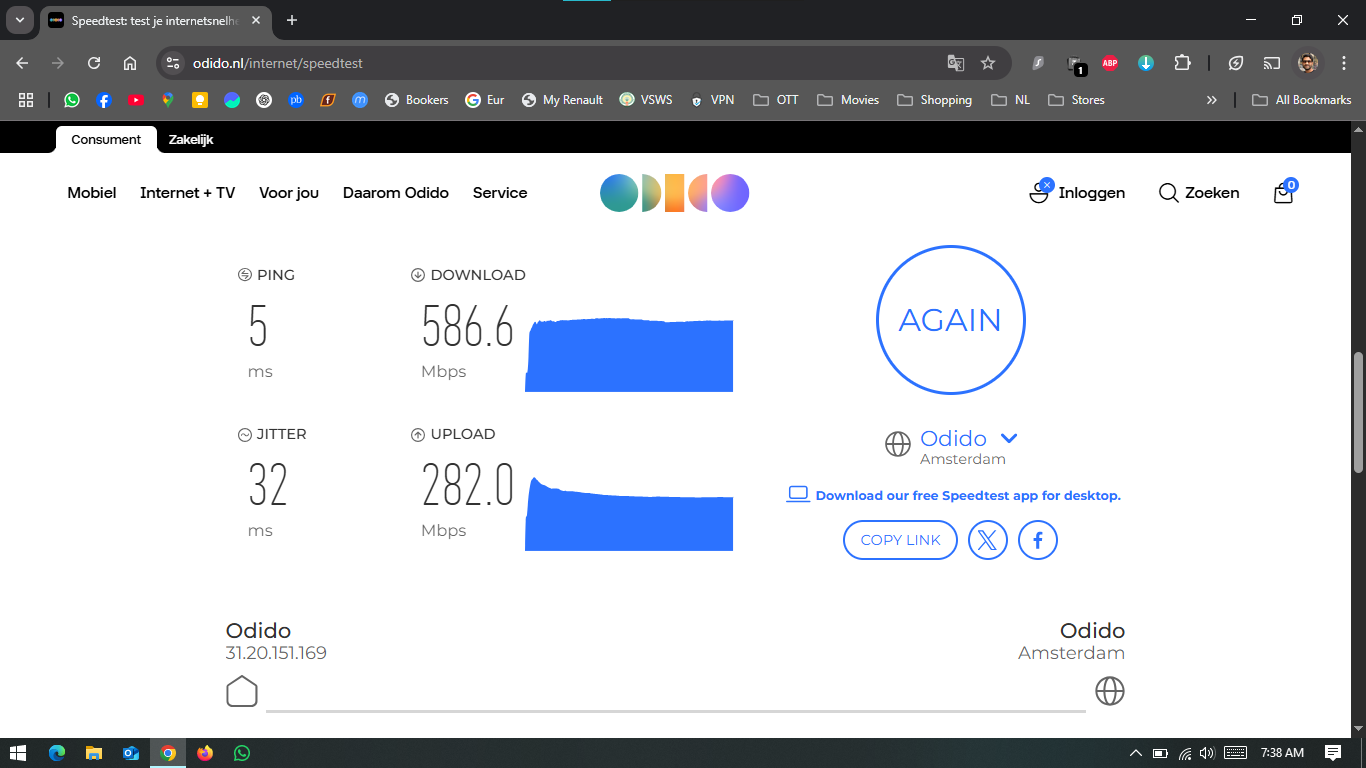Open the All Bookmarks folder

pyautogui.click(x=1301, y=100)
